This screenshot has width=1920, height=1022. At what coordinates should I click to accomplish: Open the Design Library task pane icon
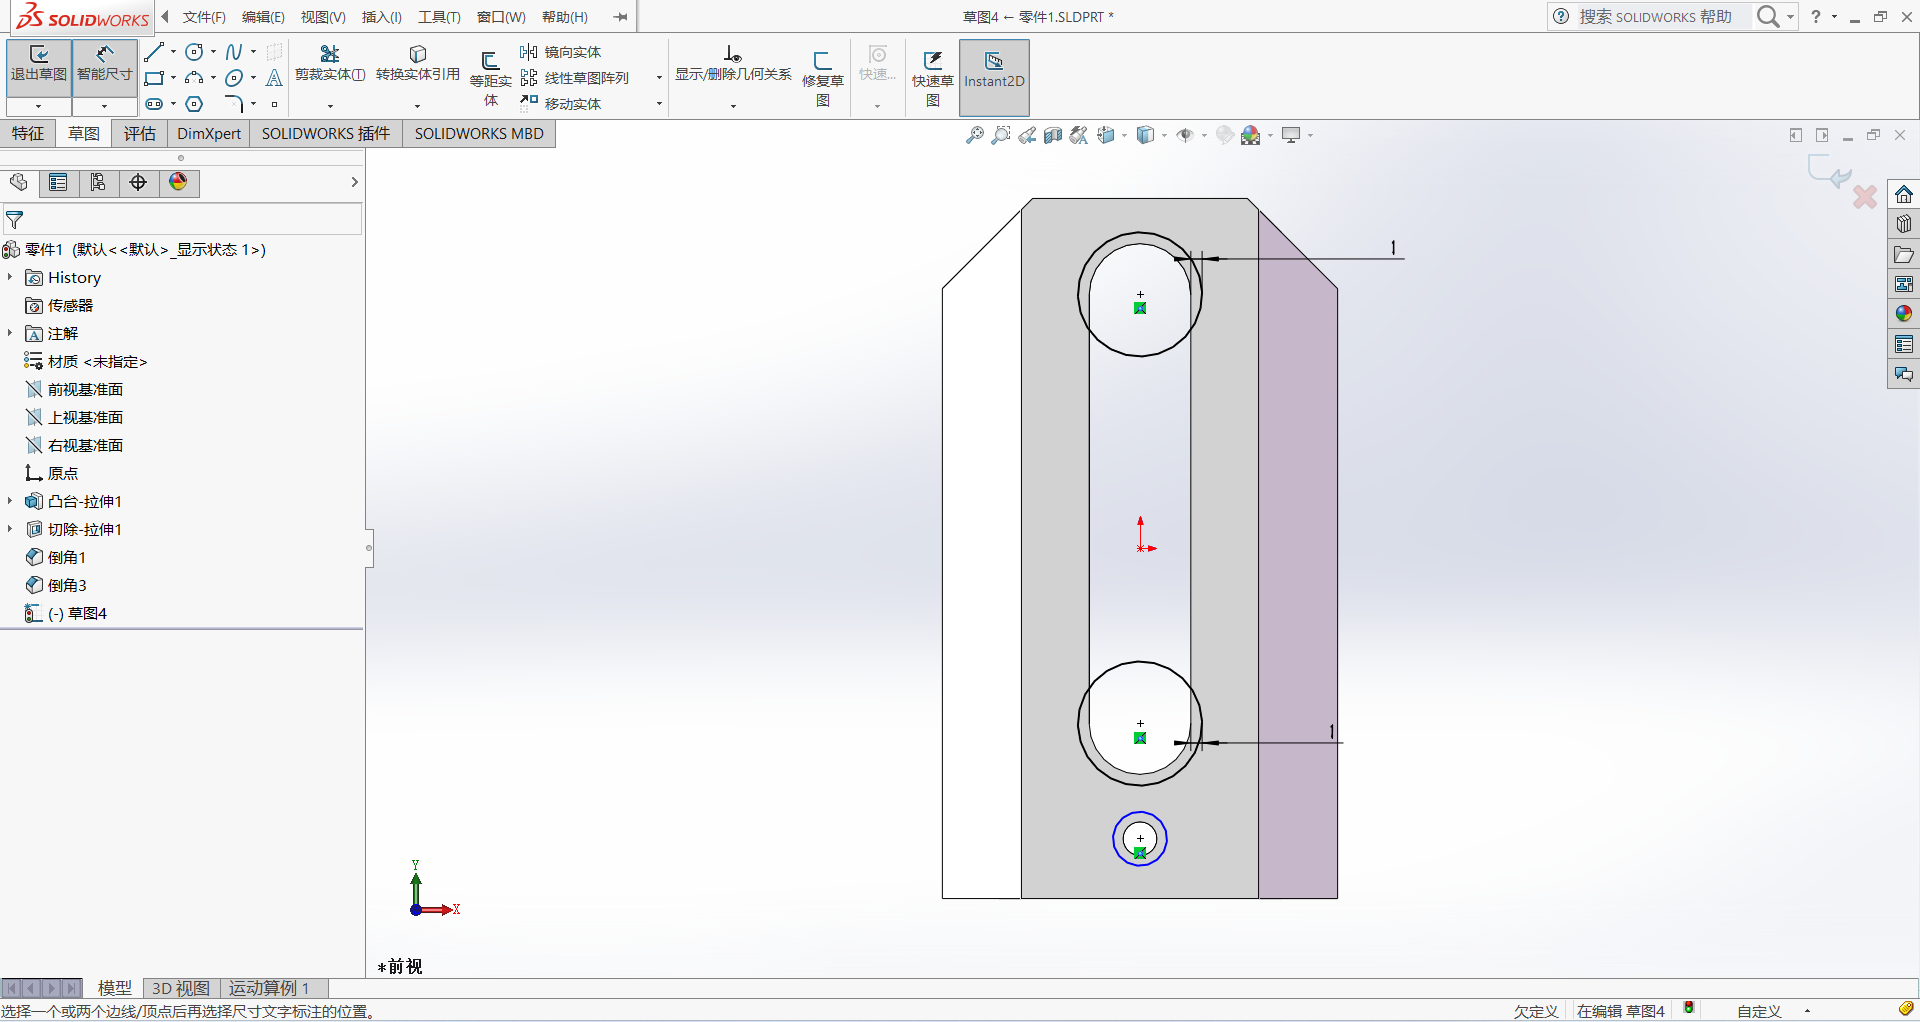pyautogui.click(x=1904, y=224)
